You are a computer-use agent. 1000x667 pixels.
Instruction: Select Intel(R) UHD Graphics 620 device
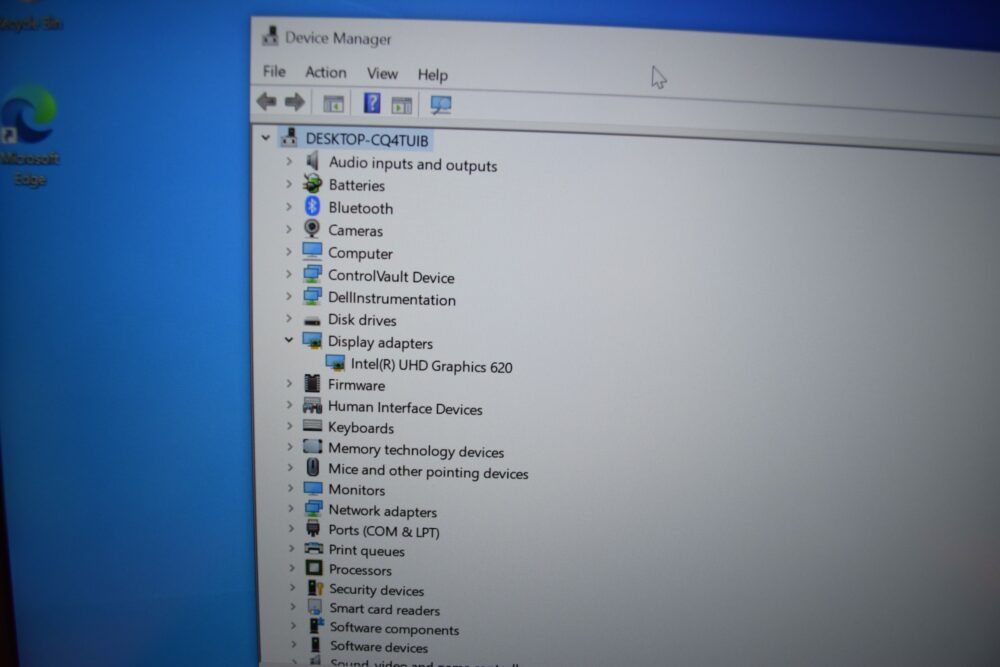pyautogui.click(x=431, y=365)
